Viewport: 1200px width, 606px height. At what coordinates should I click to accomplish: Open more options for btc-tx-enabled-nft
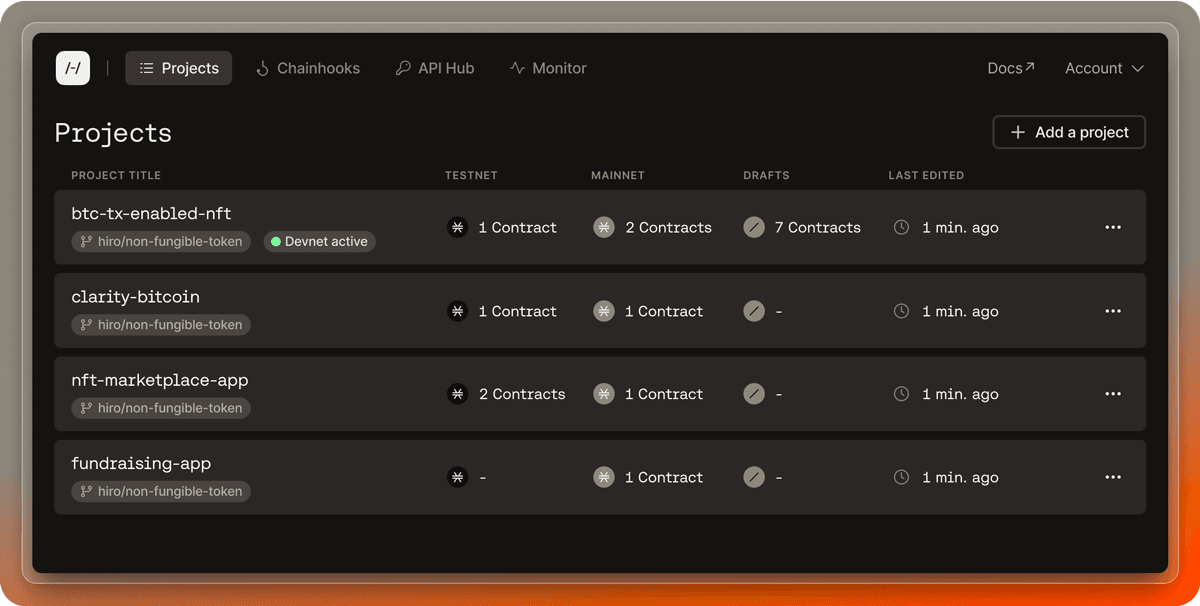tap(1113, 228)
